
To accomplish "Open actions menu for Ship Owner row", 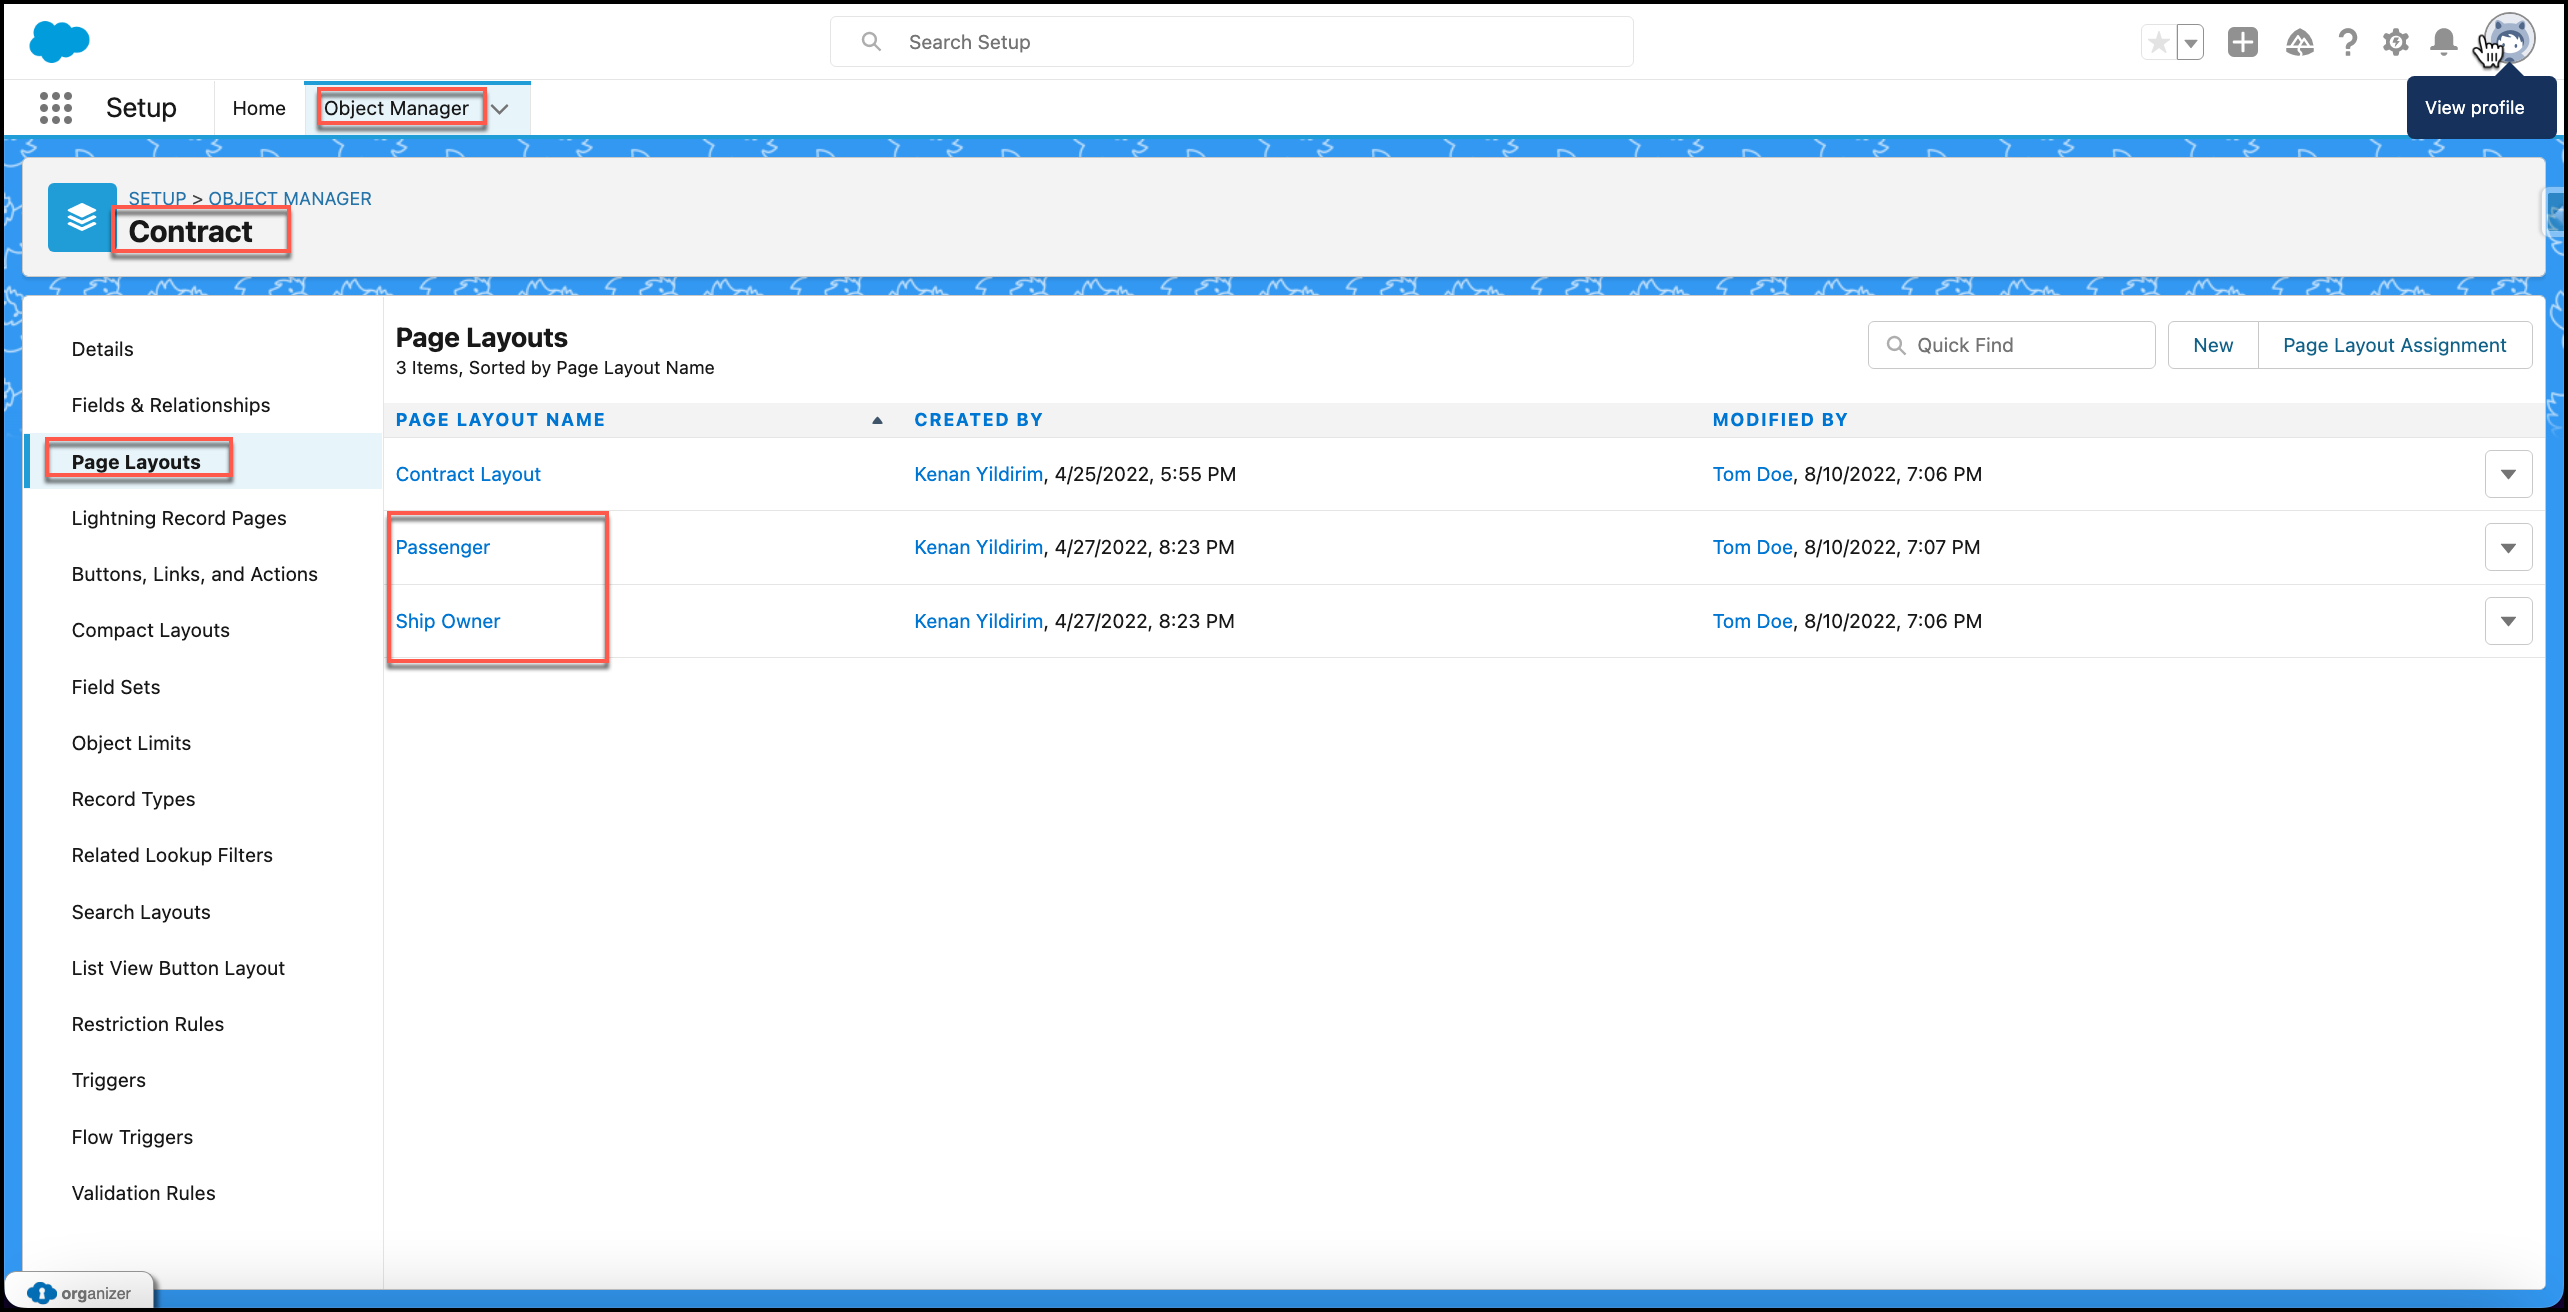I will tap(2508, 621).
